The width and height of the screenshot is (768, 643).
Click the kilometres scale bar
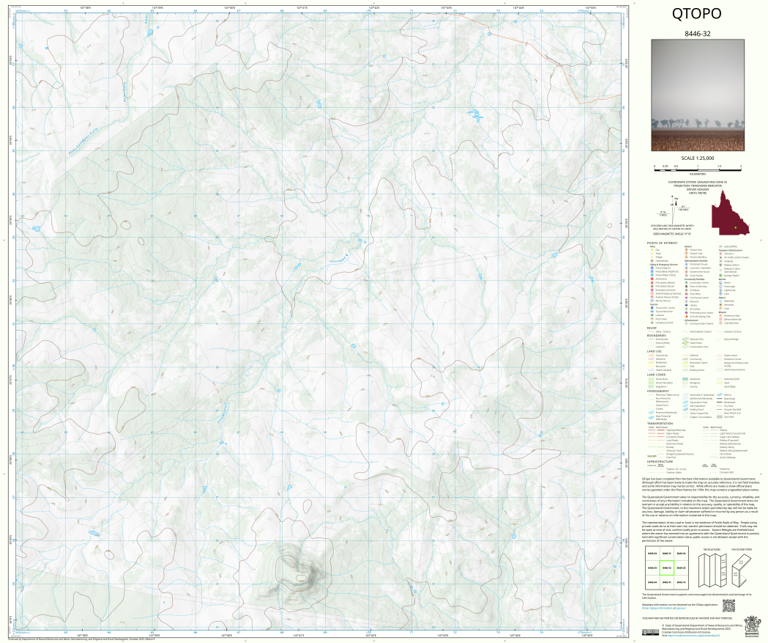pos(697,168)
